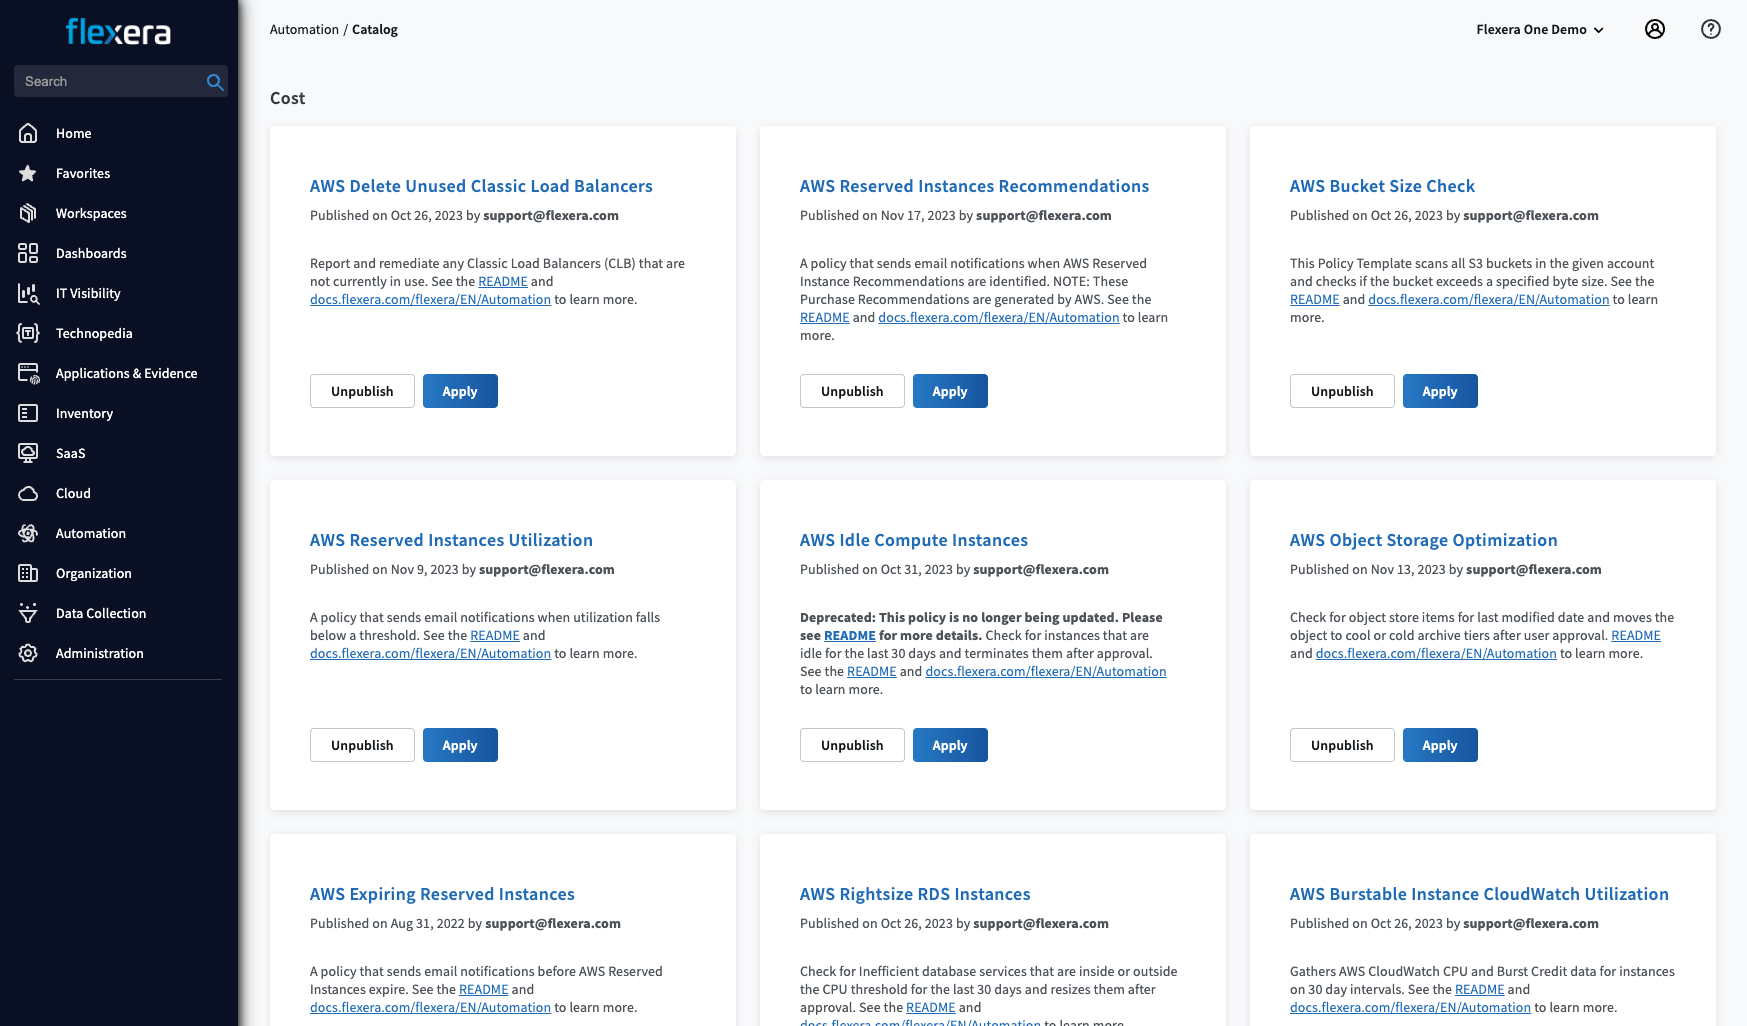Image resolution: width=1747 pixels, height=1026 pixels.
Task: Apply the AWS Idle Compute Instances policy
Action: (x=949, y=745)
